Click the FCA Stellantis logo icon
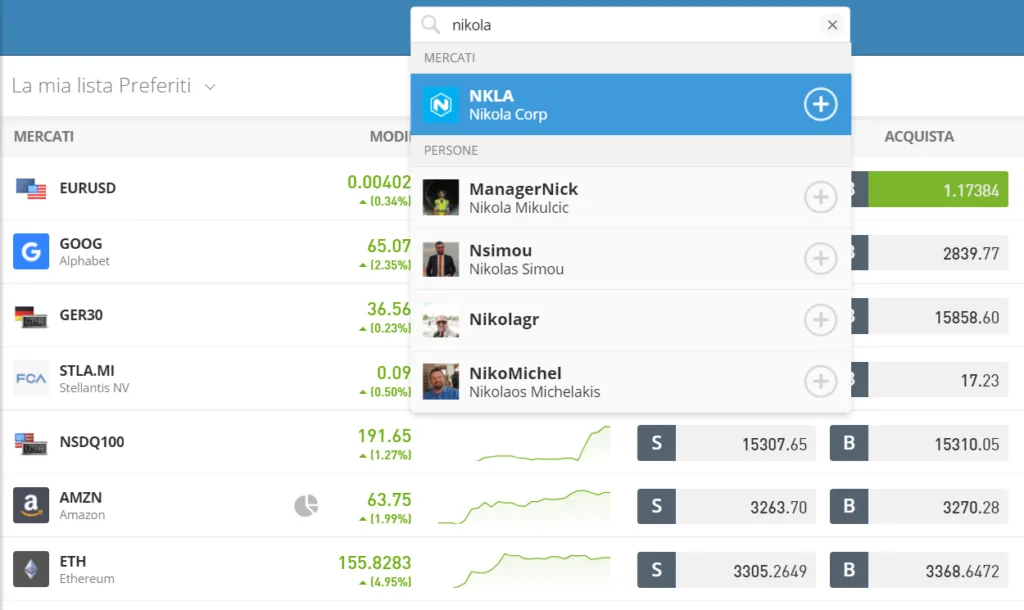Viewport: 1024px width, 610px height. [31, 378]
